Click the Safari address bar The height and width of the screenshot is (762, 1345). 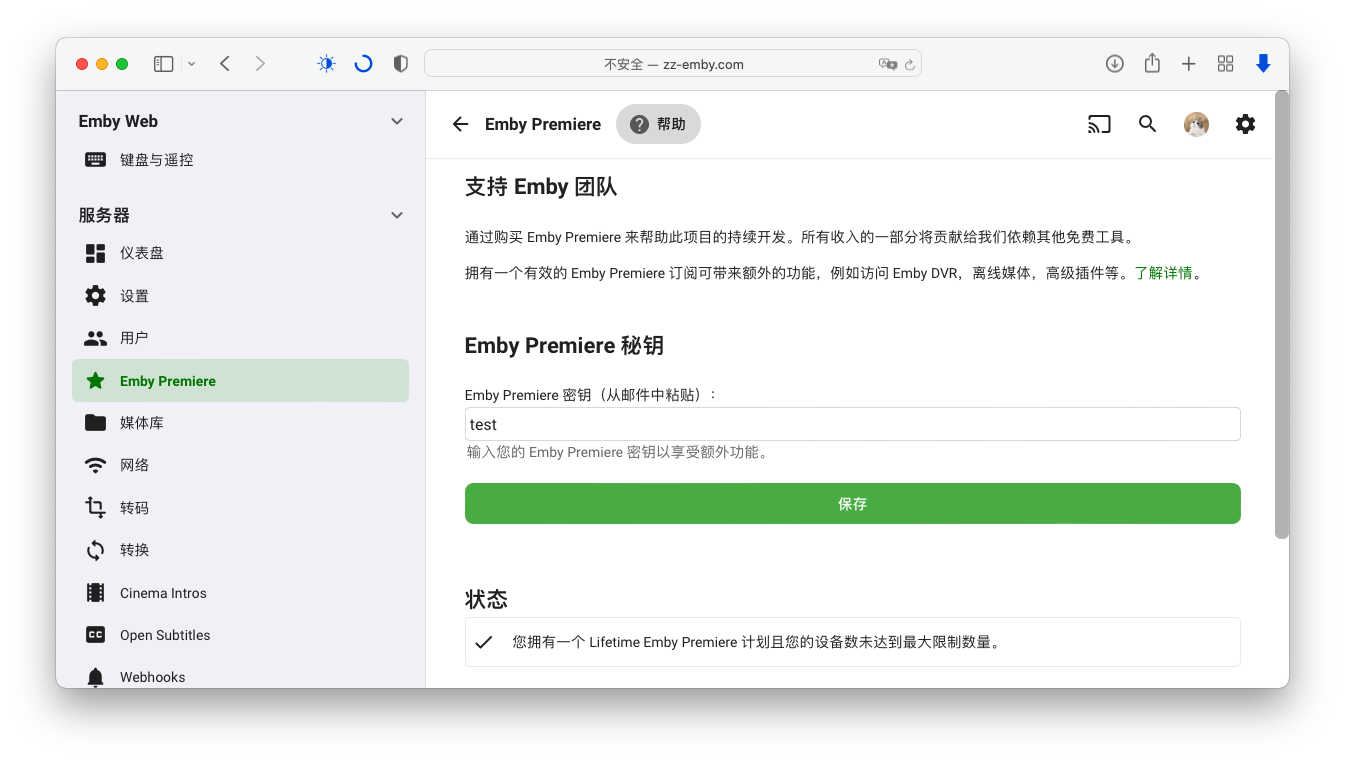tap(673, 64)
